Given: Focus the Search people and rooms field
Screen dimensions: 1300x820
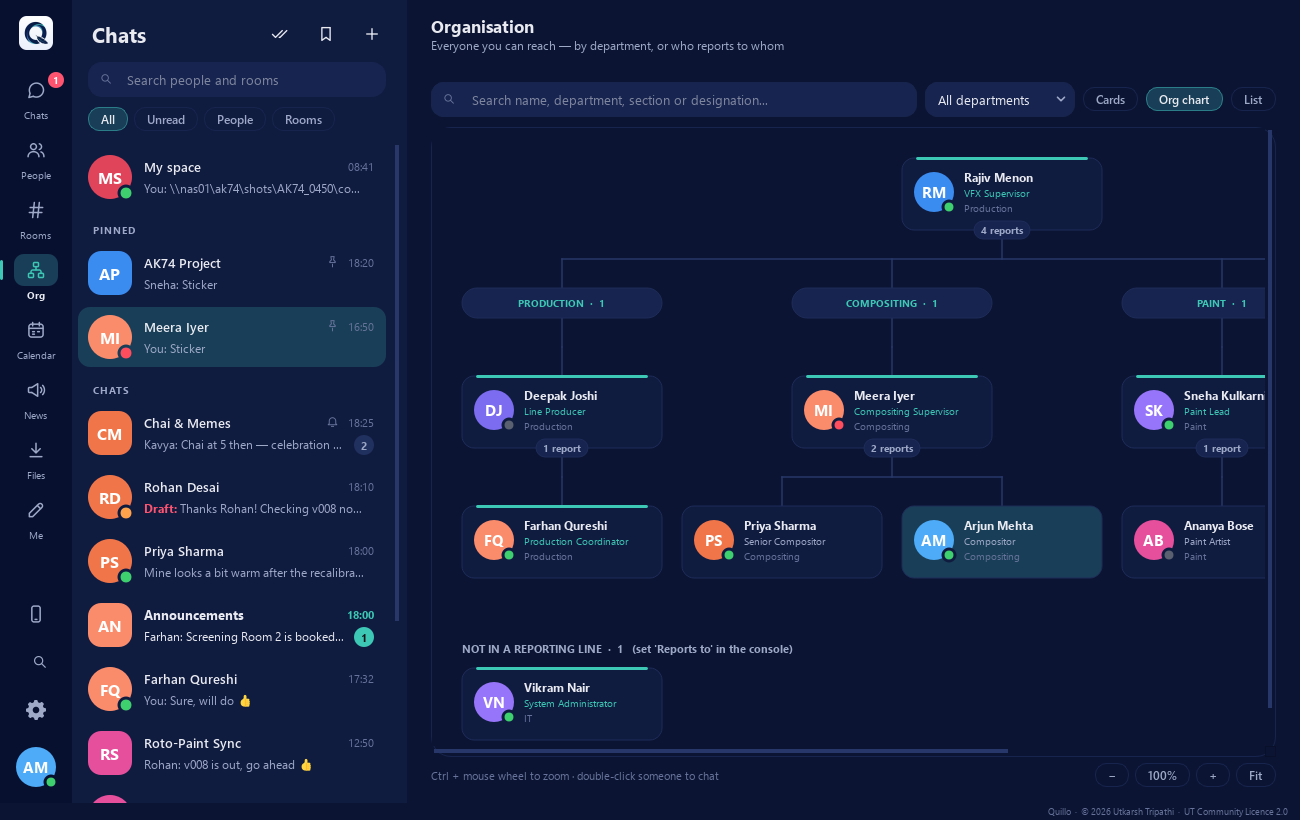Looking at the screenshot, I should pyautogui.click(x=237, y=80).
